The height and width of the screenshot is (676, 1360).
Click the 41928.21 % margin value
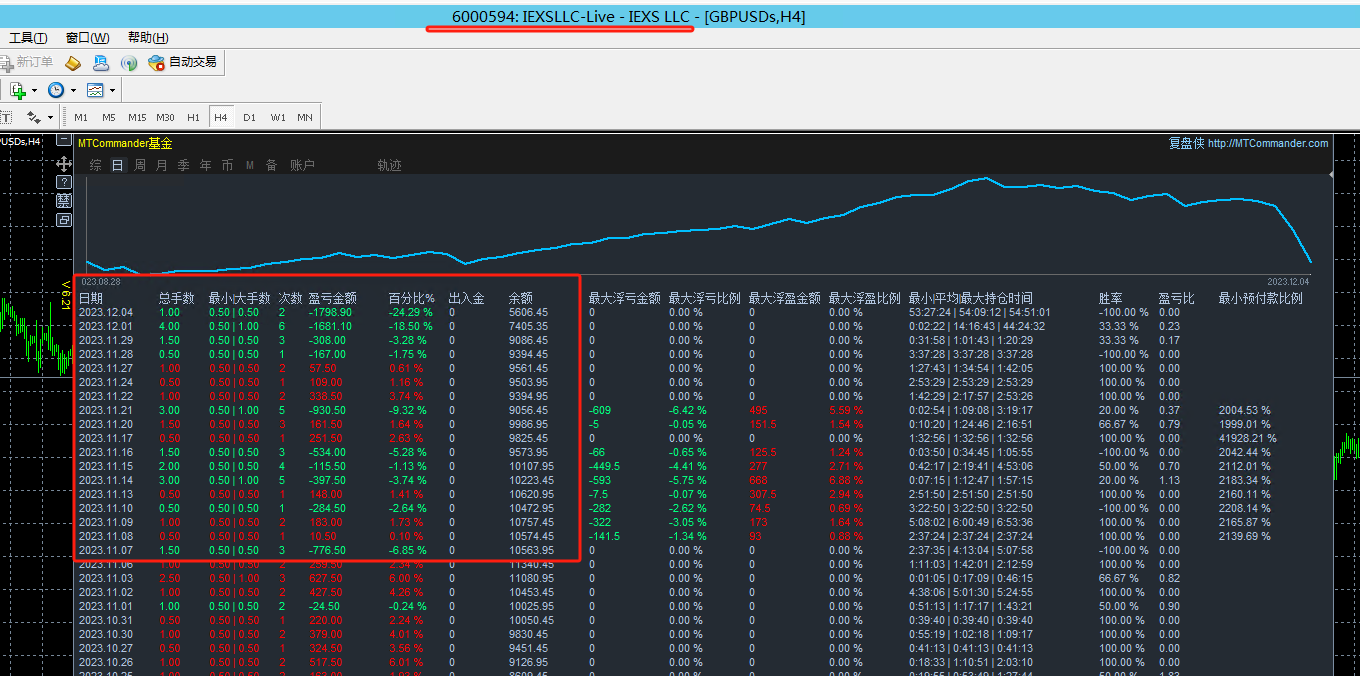[x=1248, y=438]
